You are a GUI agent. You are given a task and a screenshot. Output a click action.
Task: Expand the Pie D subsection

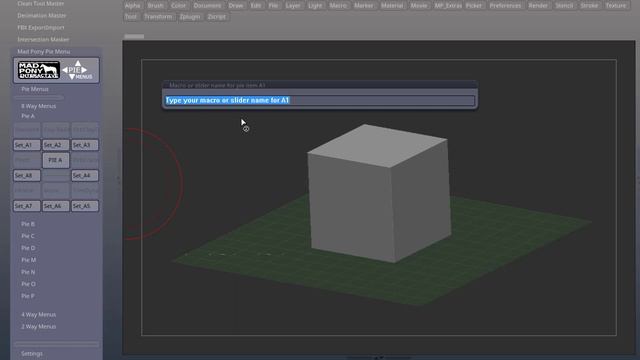(x=28, y=248)
